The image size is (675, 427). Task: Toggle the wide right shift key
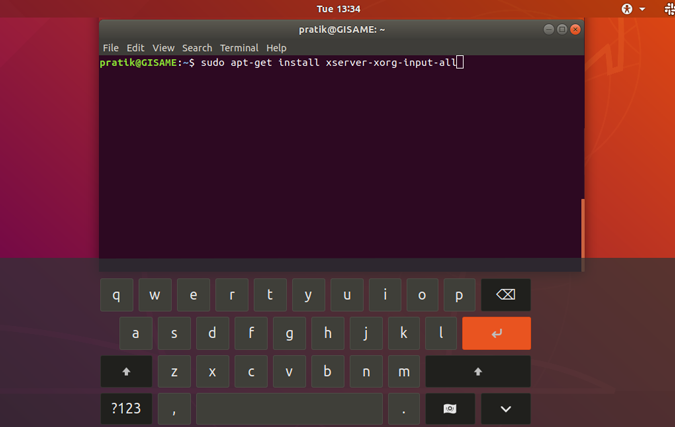pyautogui.click(x=478, y=371)
